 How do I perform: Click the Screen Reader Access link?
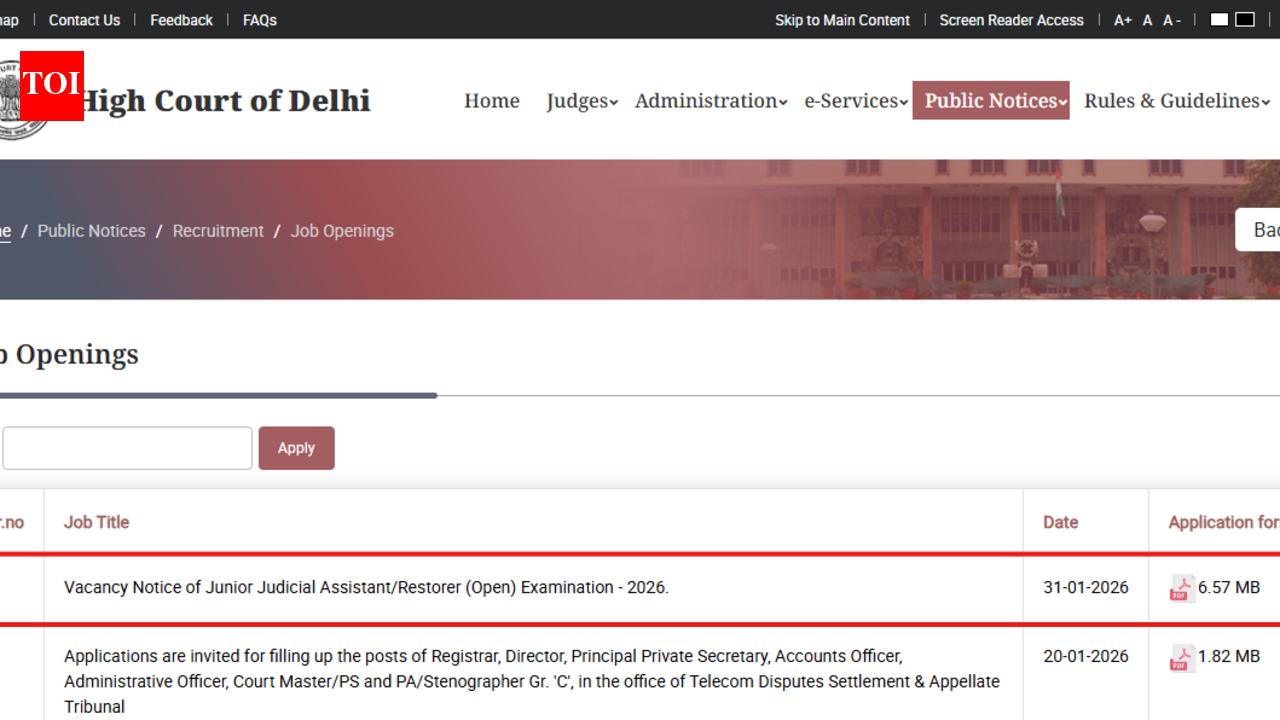tap(1011, 19)
